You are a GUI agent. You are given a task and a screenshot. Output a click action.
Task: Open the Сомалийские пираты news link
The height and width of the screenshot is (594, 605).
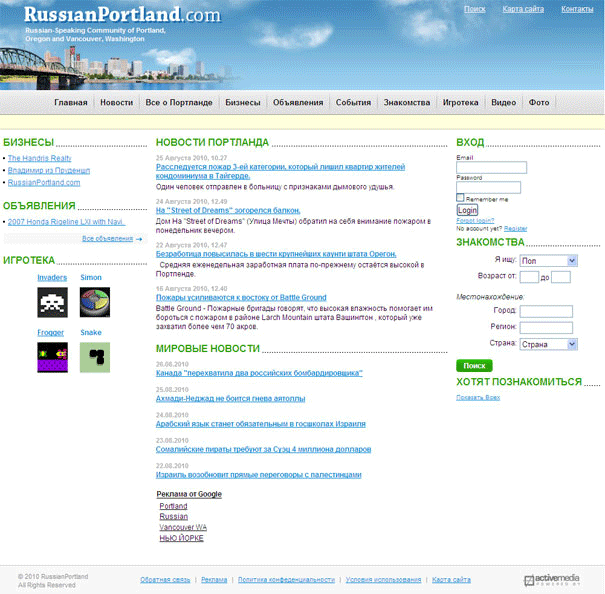click(x=264, y=450)
